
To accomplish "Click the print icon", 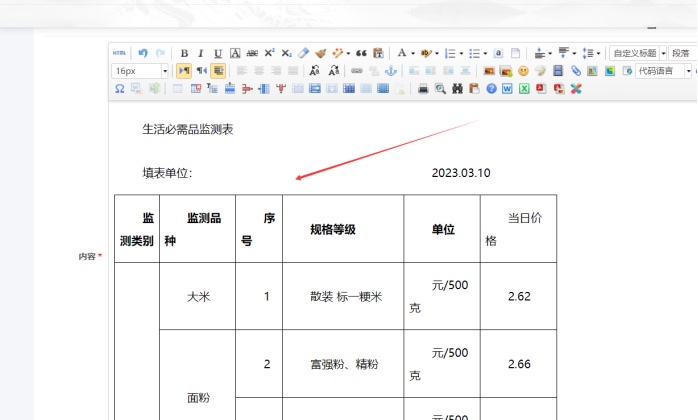I will (x=423, y=89).
